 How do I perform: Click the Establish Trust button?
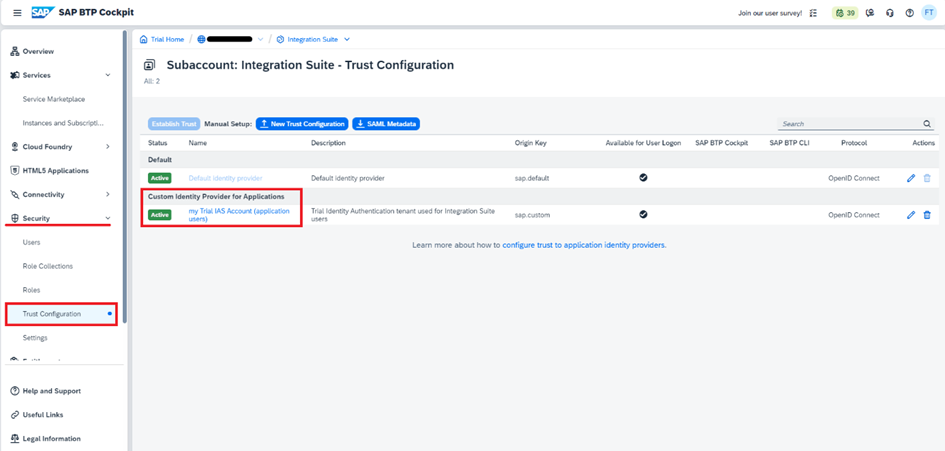[x=174, y=124]
